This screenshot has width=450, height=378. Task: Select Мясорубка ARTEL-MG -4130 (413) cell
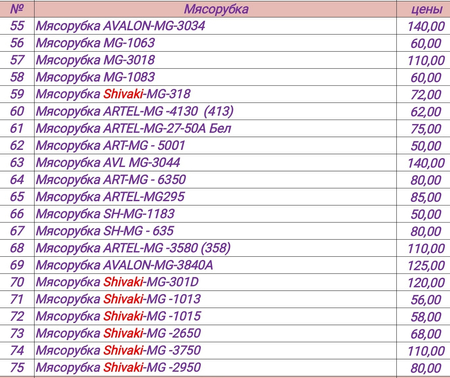pyautogui.click(x=215, y=111)
